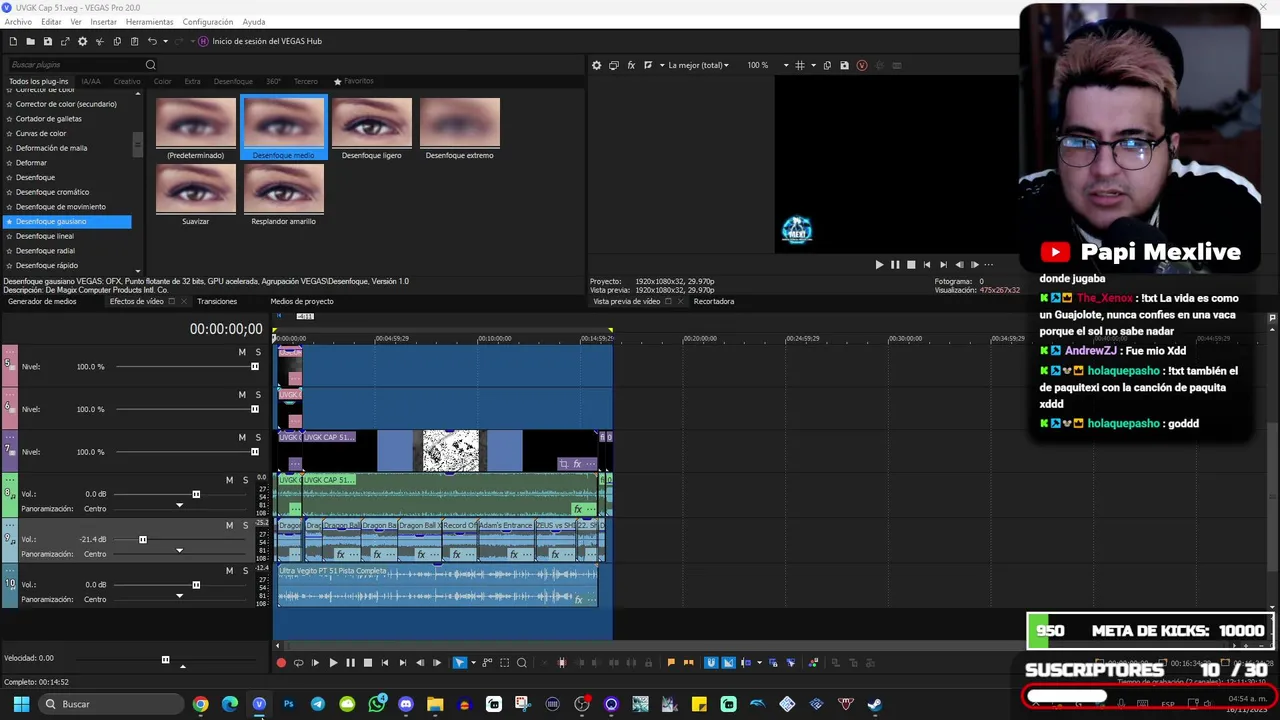Select the zoom magnifier tool below timeline
The image size is (1280, 720).
[522, 663]
